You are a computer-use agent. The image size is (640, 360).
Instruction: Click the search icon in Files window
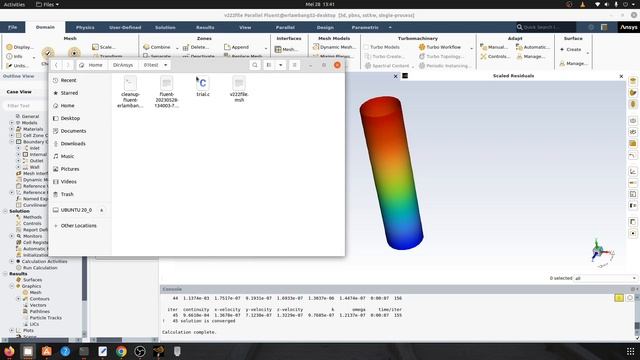tap(255, 65)
